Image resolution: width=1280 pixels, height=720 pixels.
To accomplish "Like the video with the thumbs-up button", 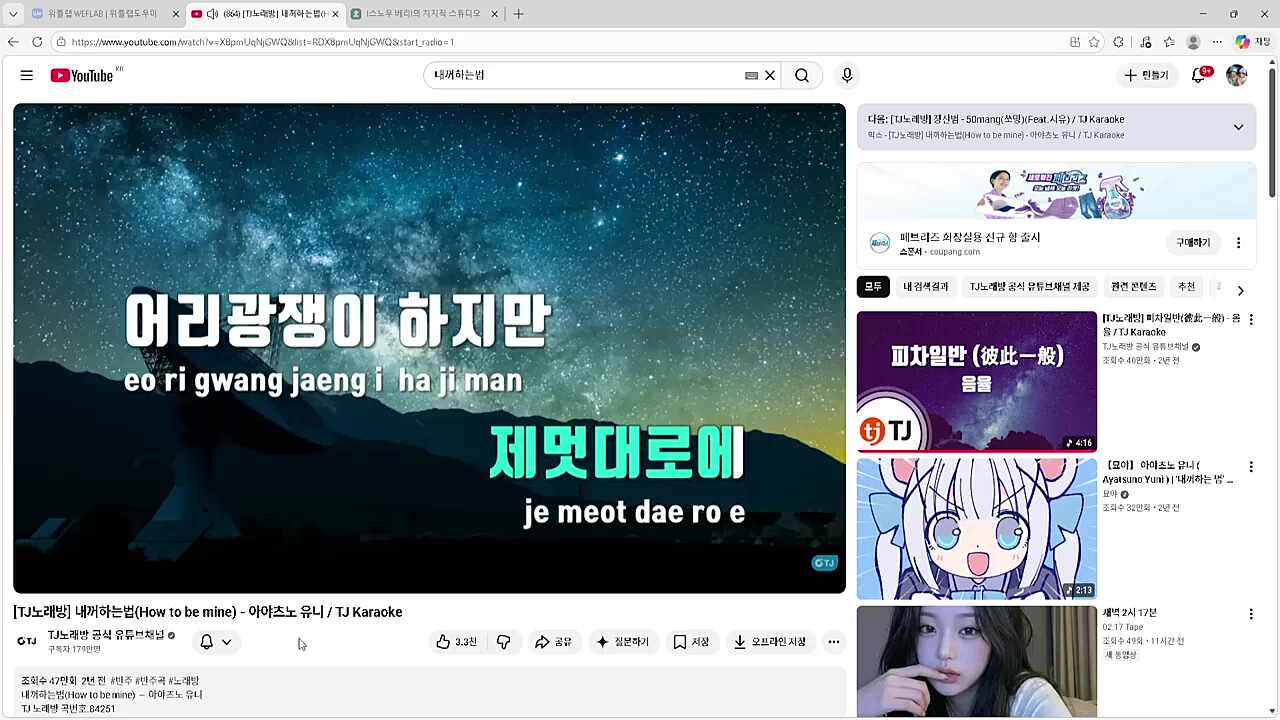I will pos(456,642).
